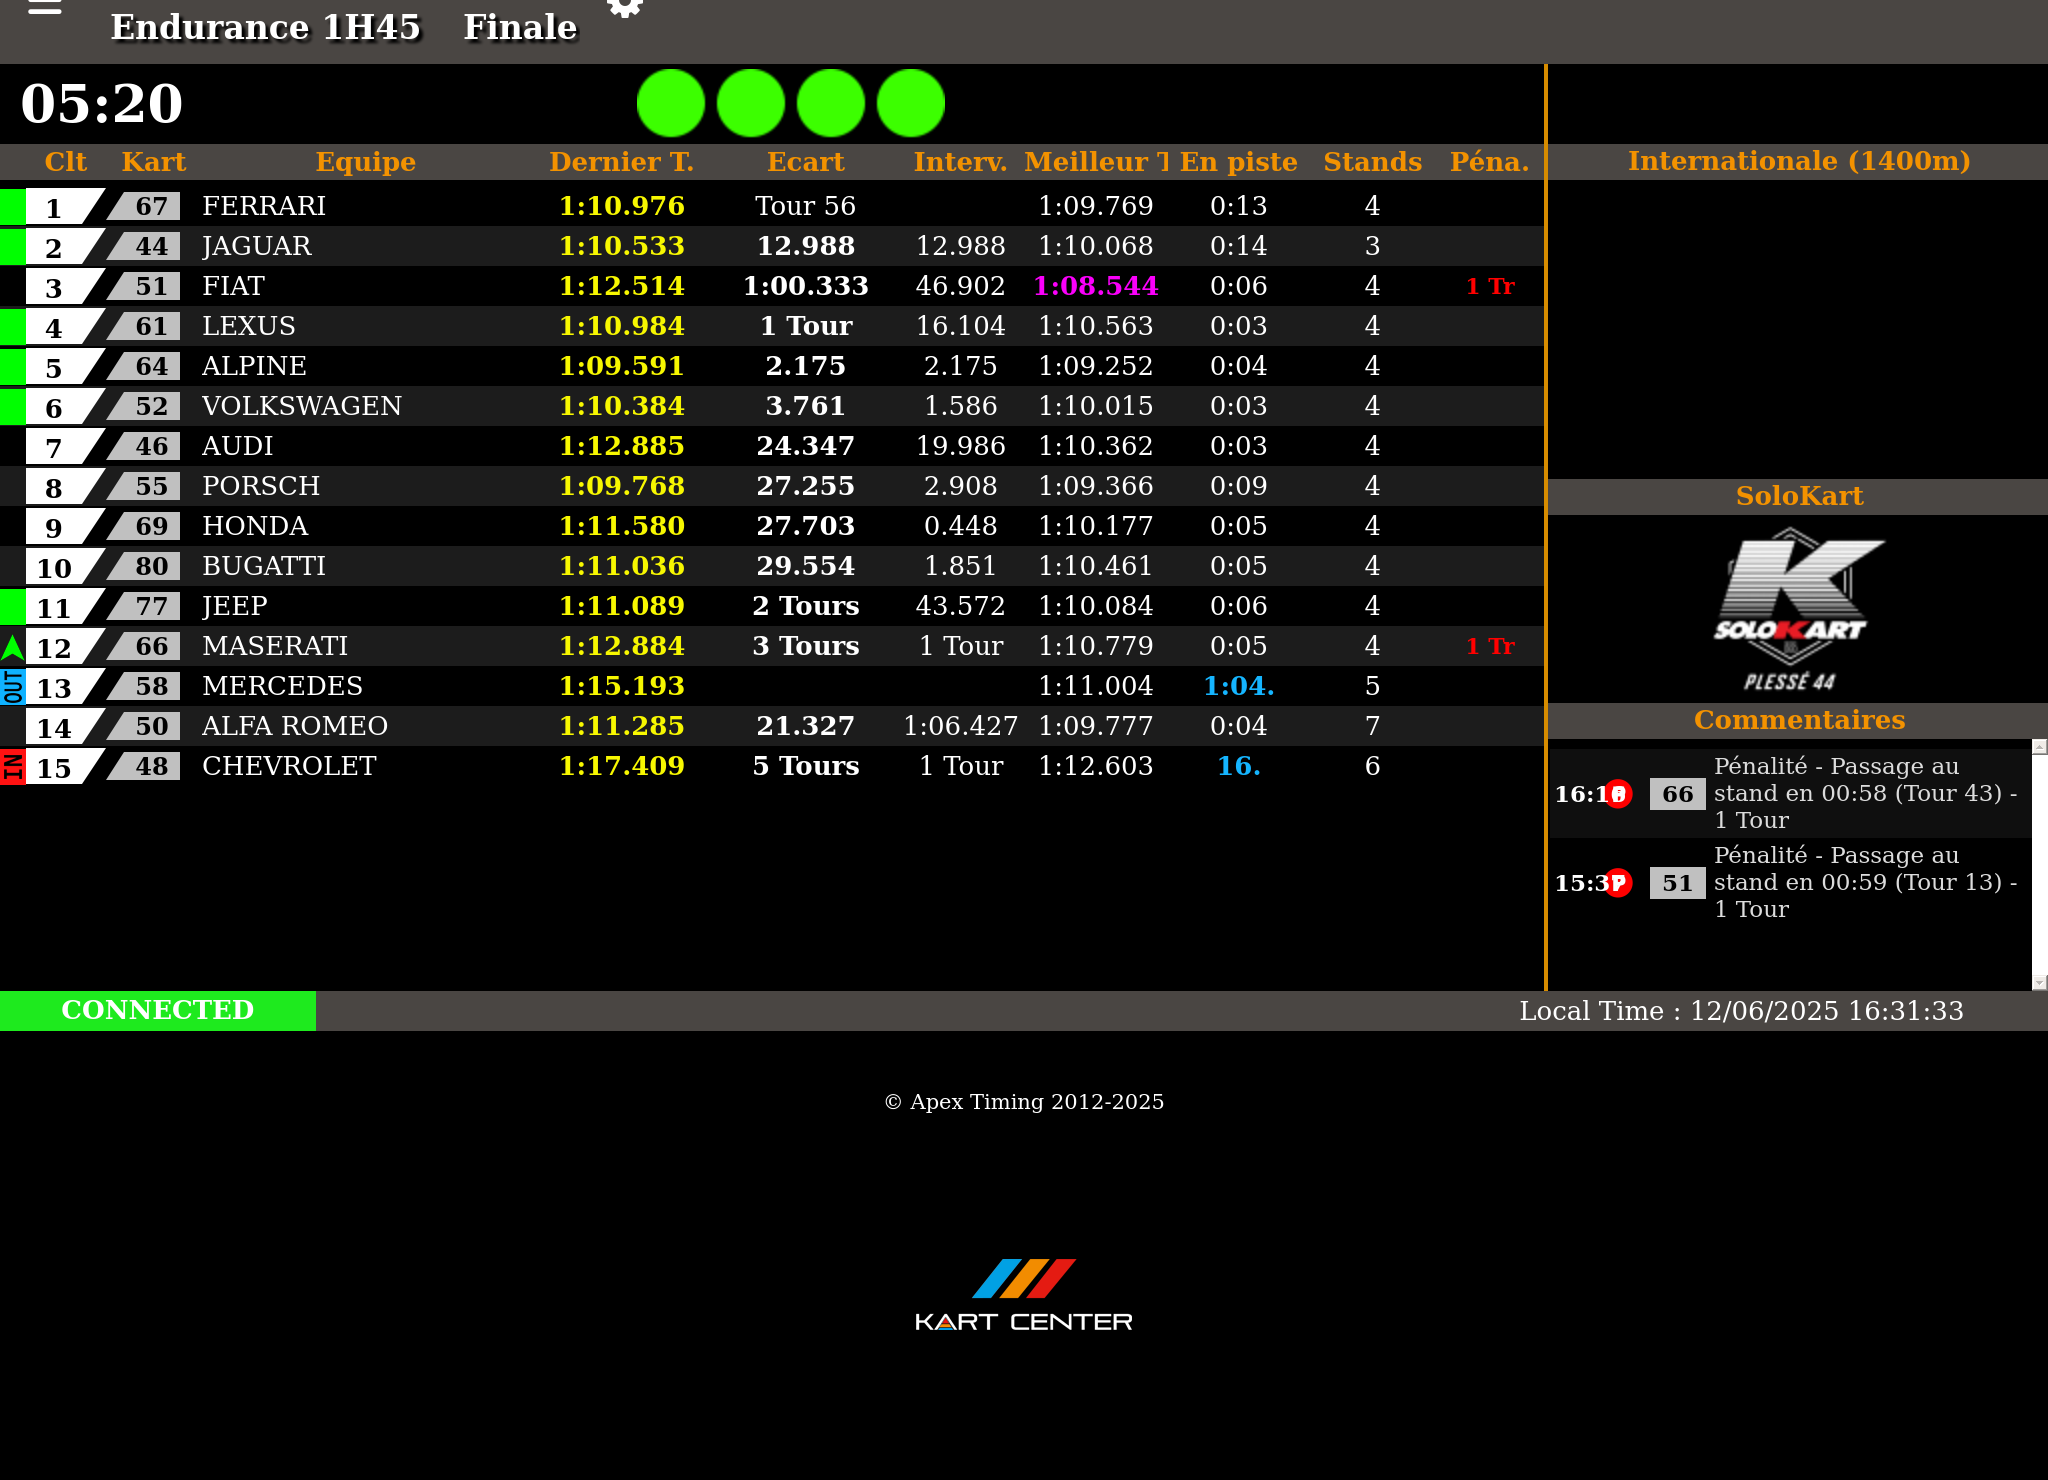Click the 05:20 countdown timer
This screenshot has width=2048, height=1480.
click(102, 104)
